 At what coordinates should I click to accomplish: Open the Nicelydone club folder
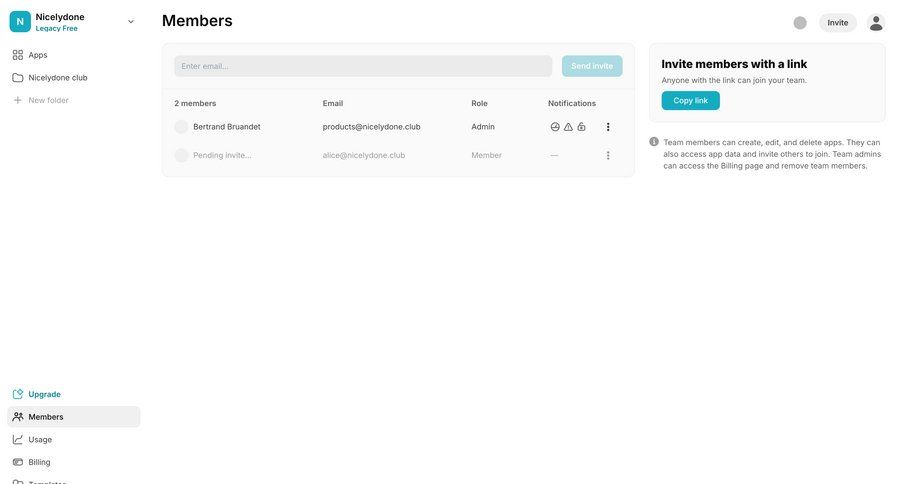(x=57, y=78)
